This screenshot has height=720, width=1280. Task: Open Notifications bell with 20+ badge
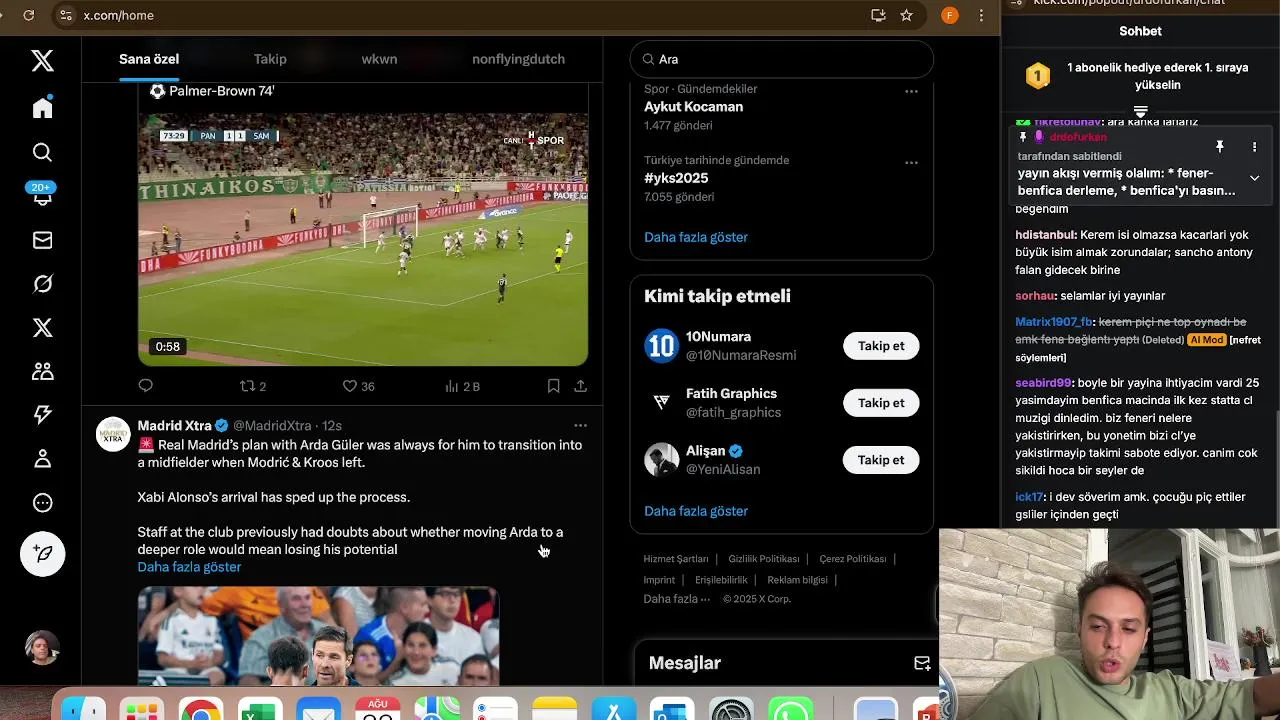[42, 195]
